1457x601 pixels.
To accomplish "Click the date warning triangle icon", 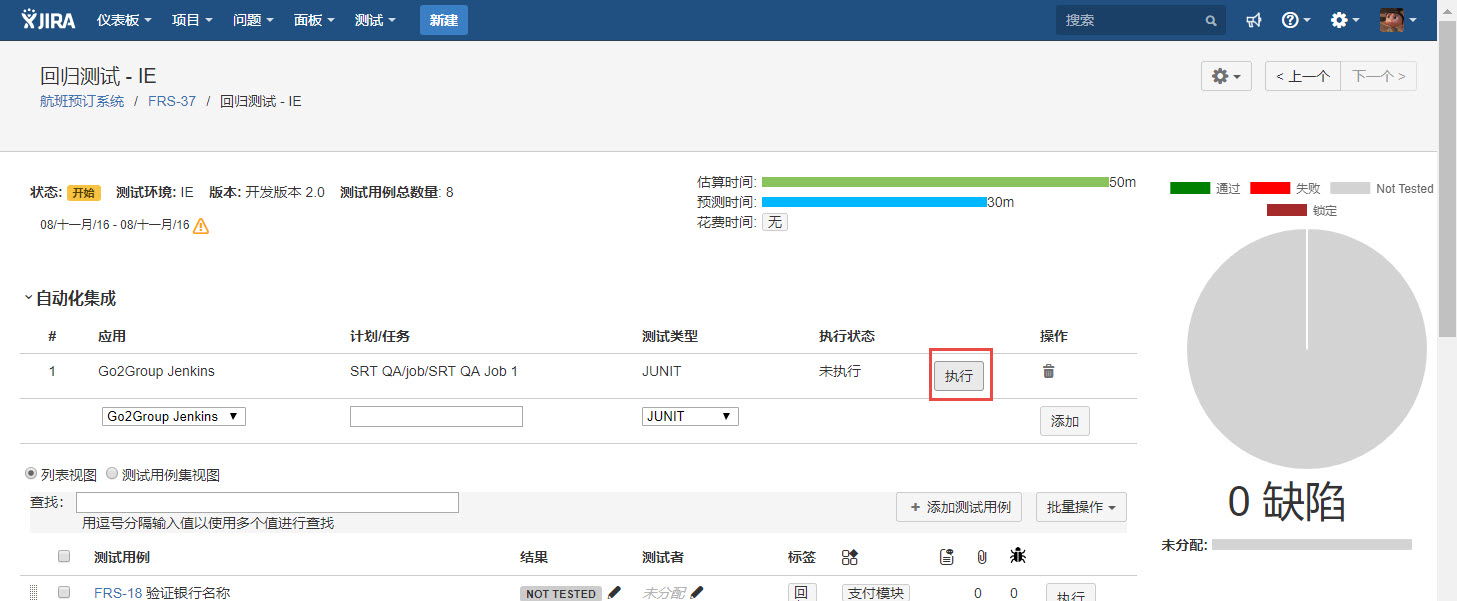I will pos(200,225).
